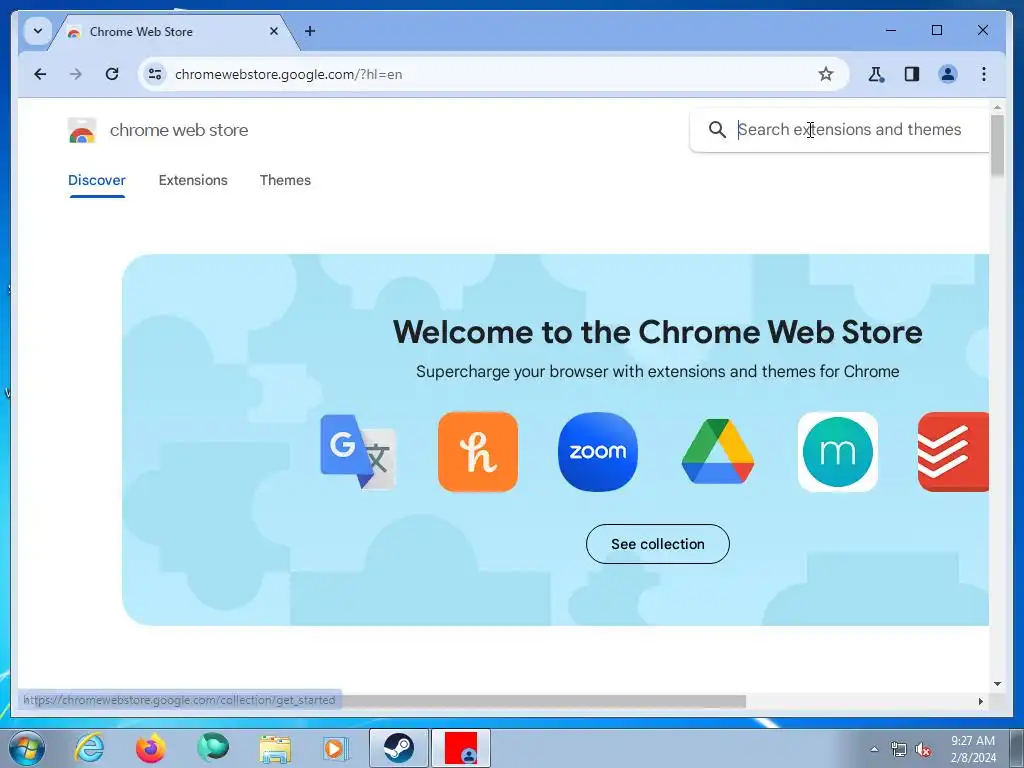Open the teal Momentum extension icon

pos(838,452)
